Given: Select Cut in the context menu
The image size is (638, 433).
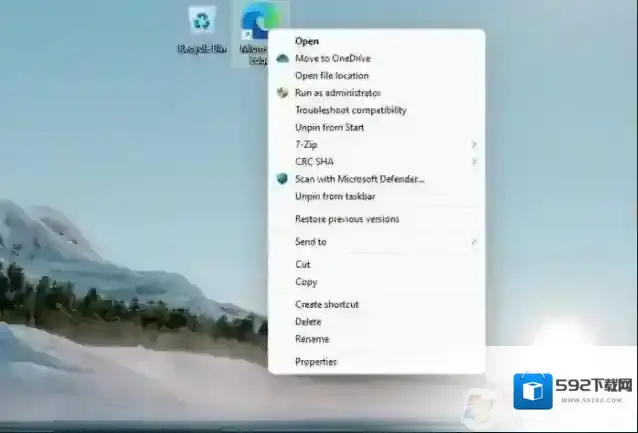Looking at the screenshot, I should pyautogui.click(x=302, y=264).
